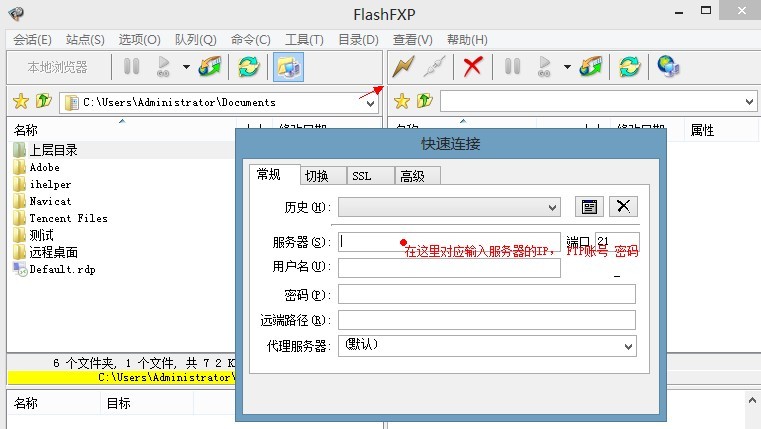Click the transfer queue icon in left toolbar

tap(210, 66)
